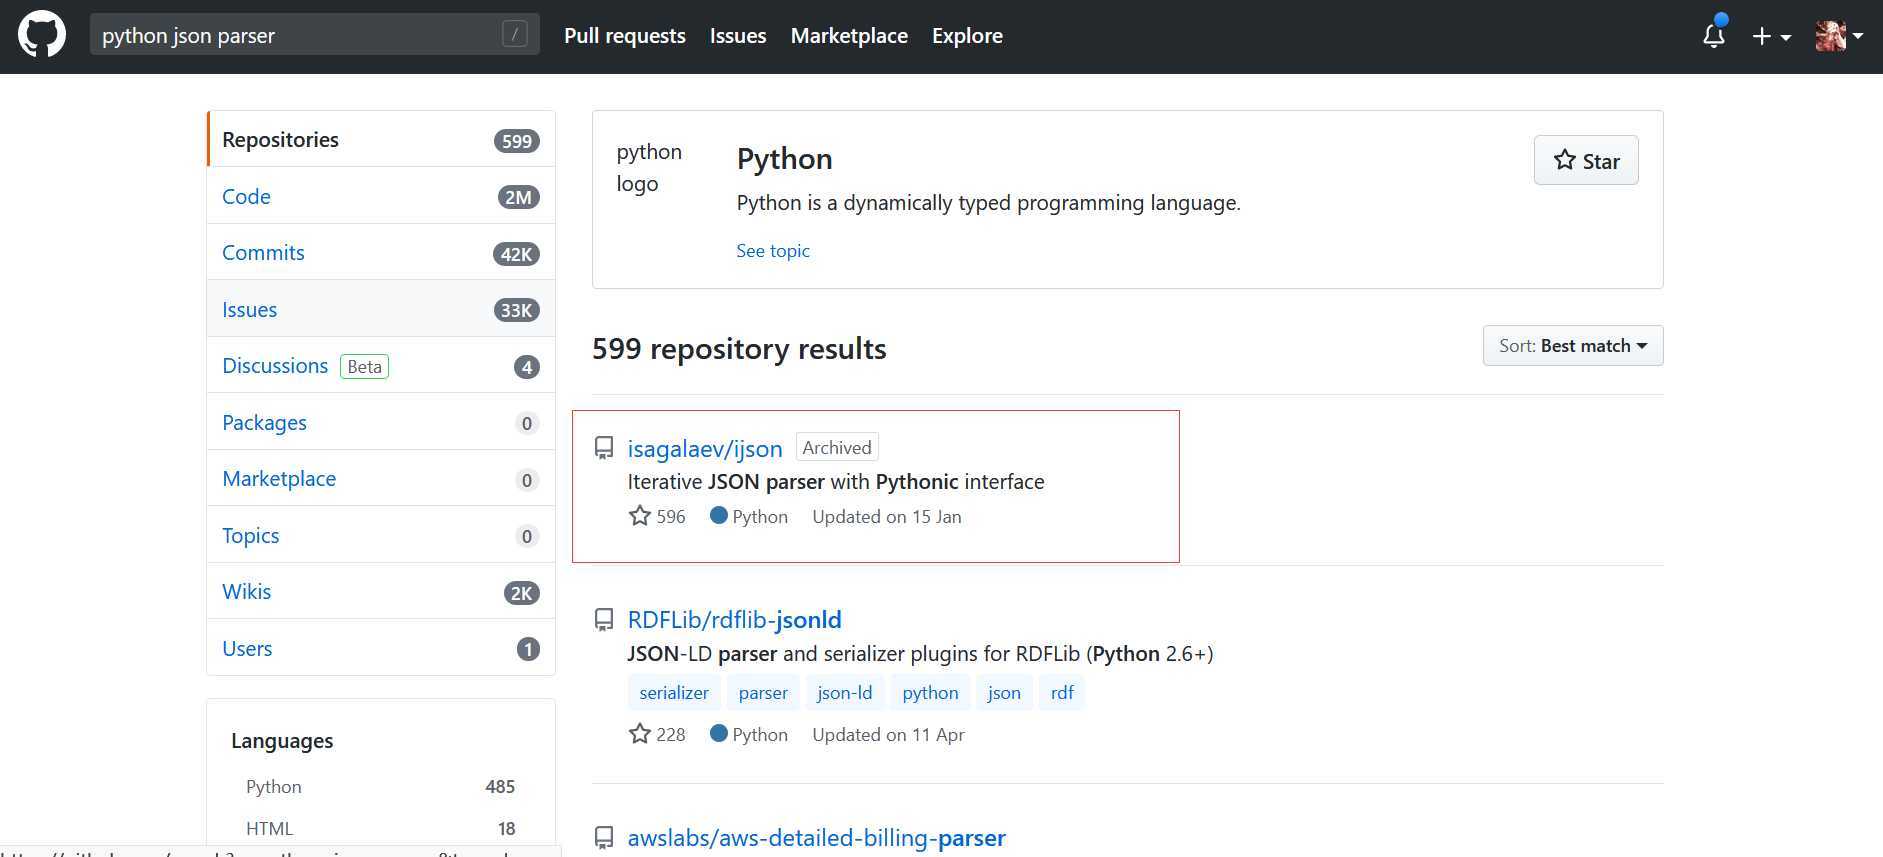Click the Python language dot on ijson
This screenshot has width=1883, height=857.
click(x=718, y=516)
